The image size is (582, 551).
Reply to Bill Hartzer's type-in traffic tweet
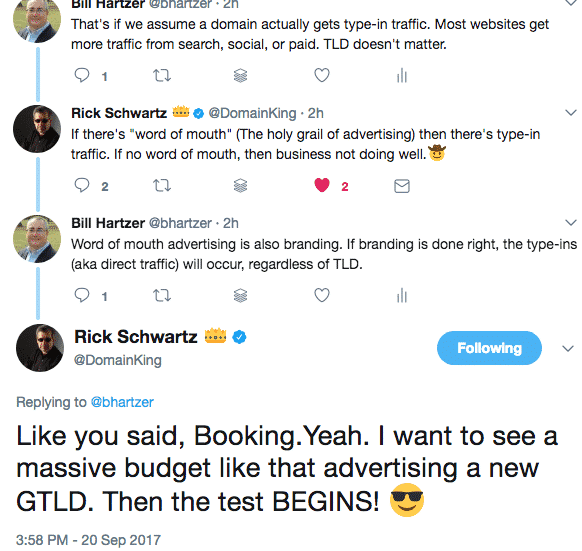click(82, 75)
